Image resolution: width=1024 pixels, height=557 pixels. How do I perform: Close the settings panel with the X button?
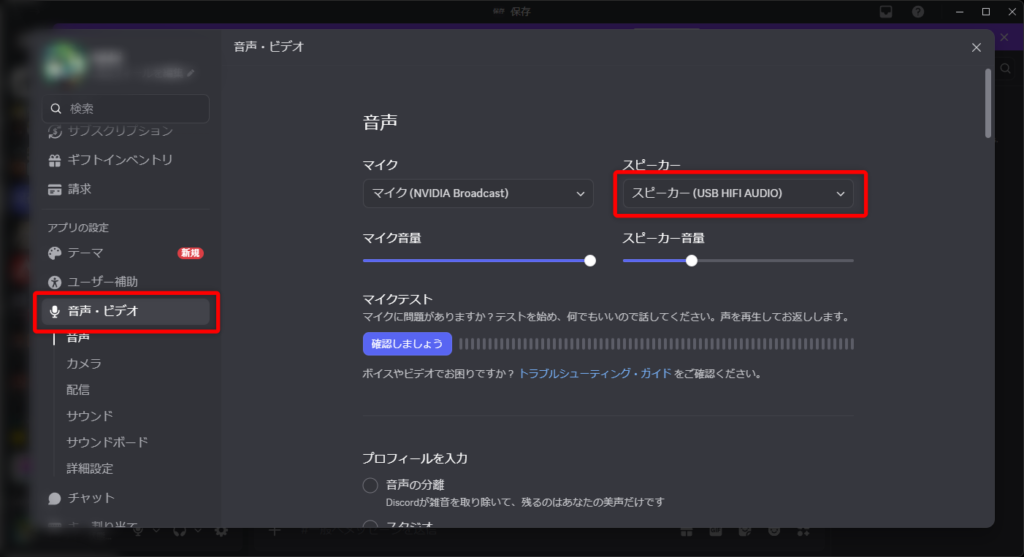976,47
